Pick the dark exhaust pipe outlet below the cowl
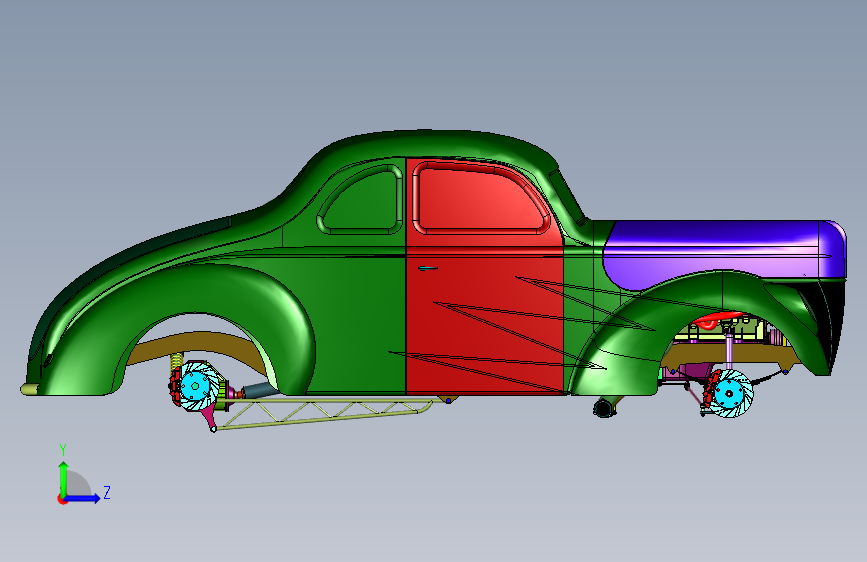The image size is (867, 562). click(x=604, y=408)
